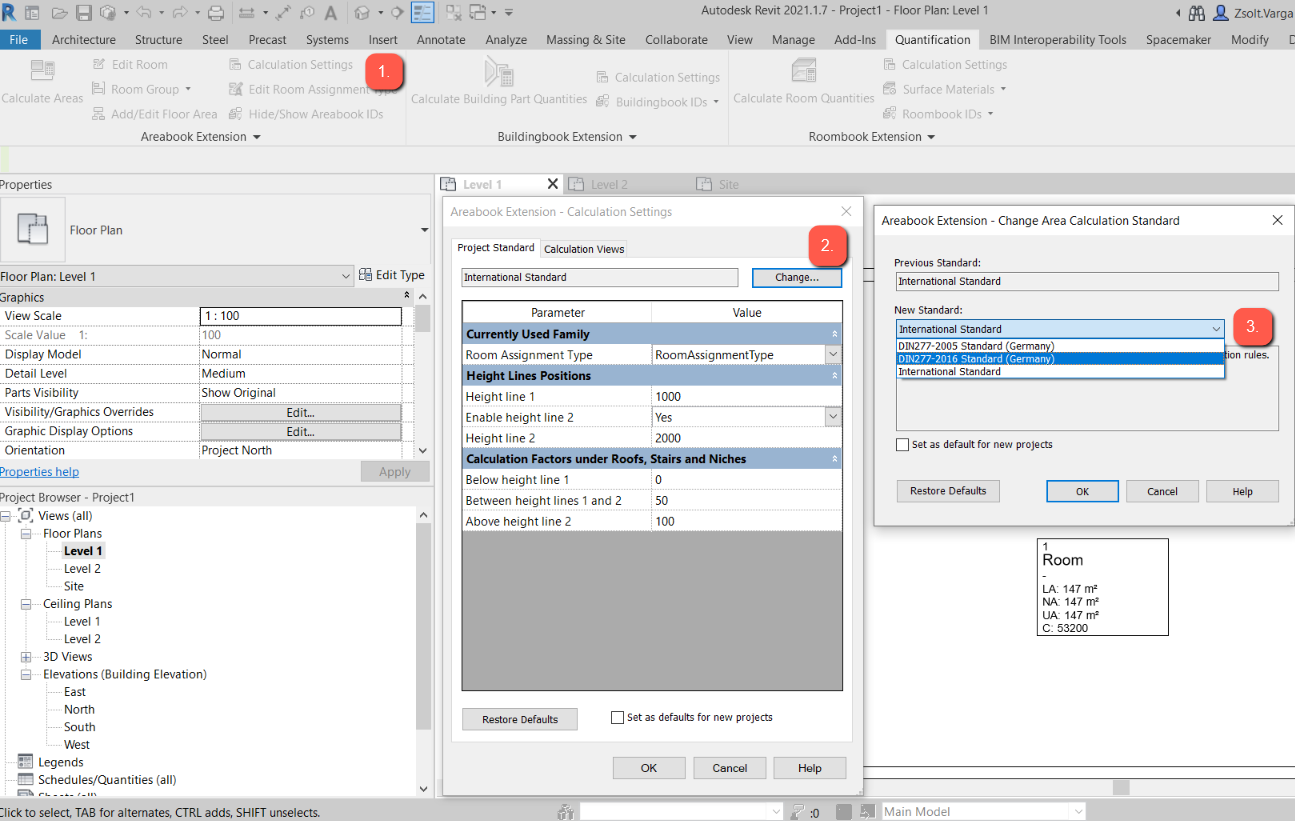
Task: Expand the 3D Views tree node
Action: (x=25, y=657)
